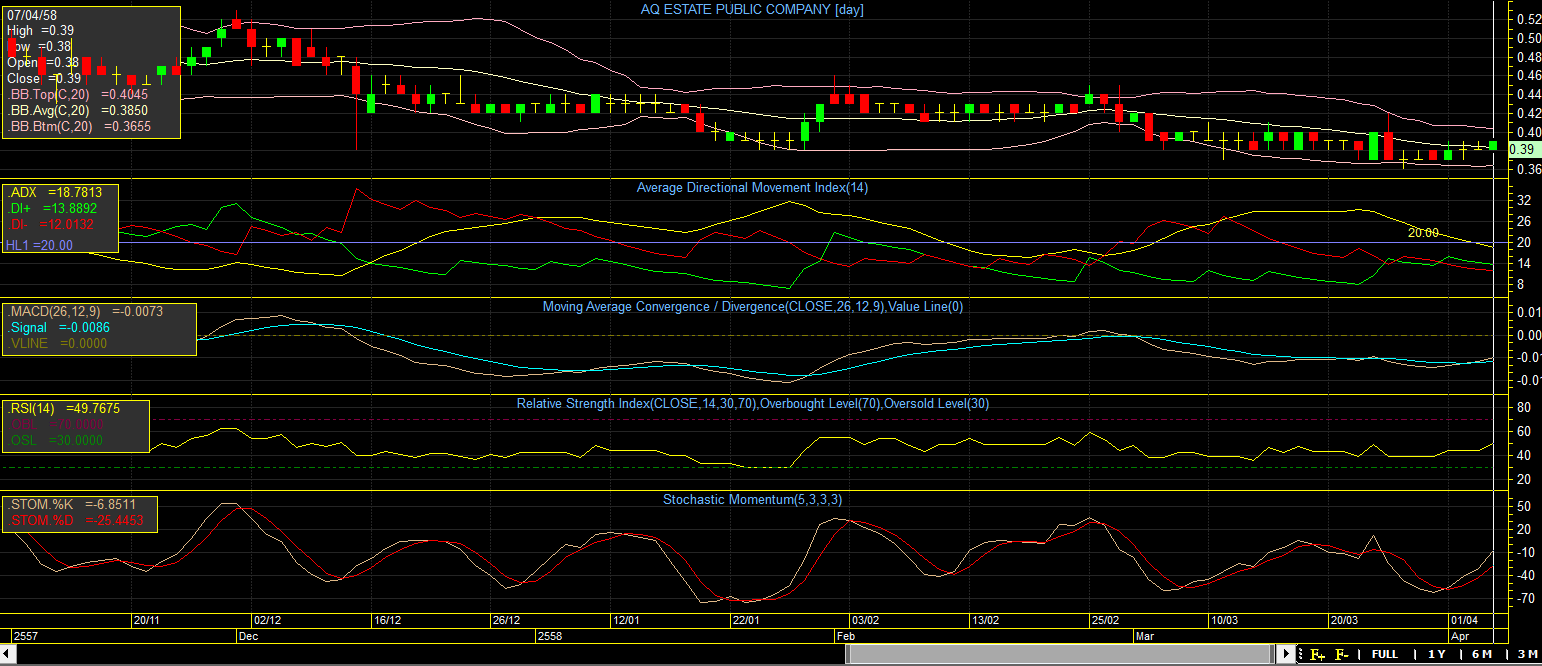Click the RSI(14) legend box
This screenshot has width=1542, height=666.
[76, 424]
